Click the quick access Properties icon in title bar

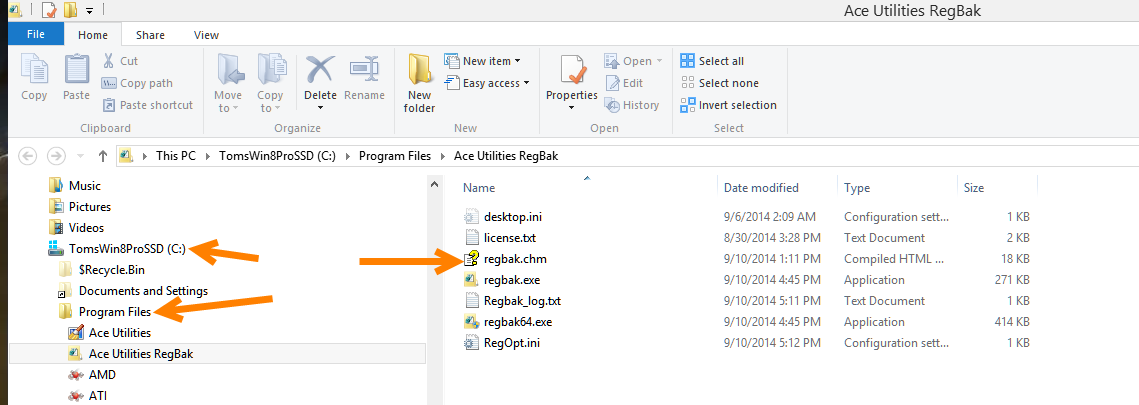(49, 10)
